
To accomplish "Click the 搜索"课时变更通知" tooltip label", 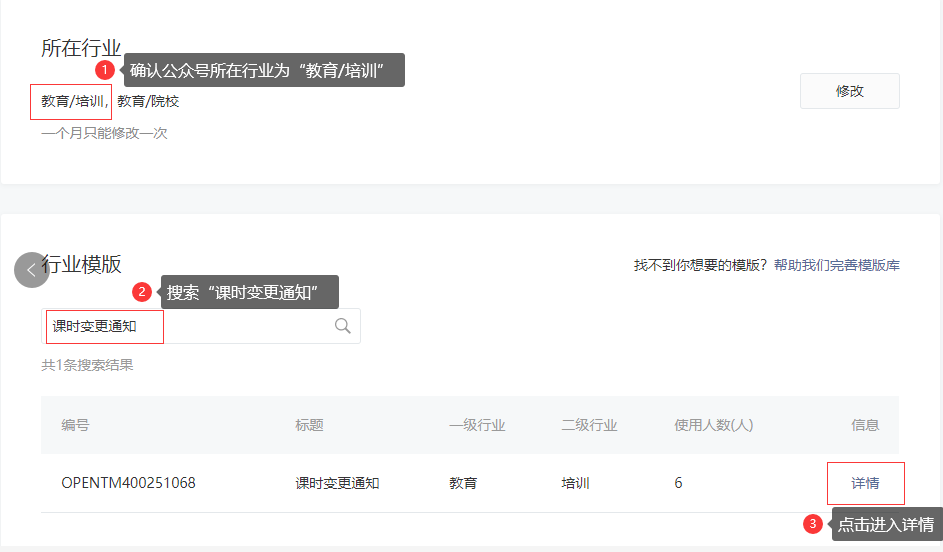I will coord(249,292).
